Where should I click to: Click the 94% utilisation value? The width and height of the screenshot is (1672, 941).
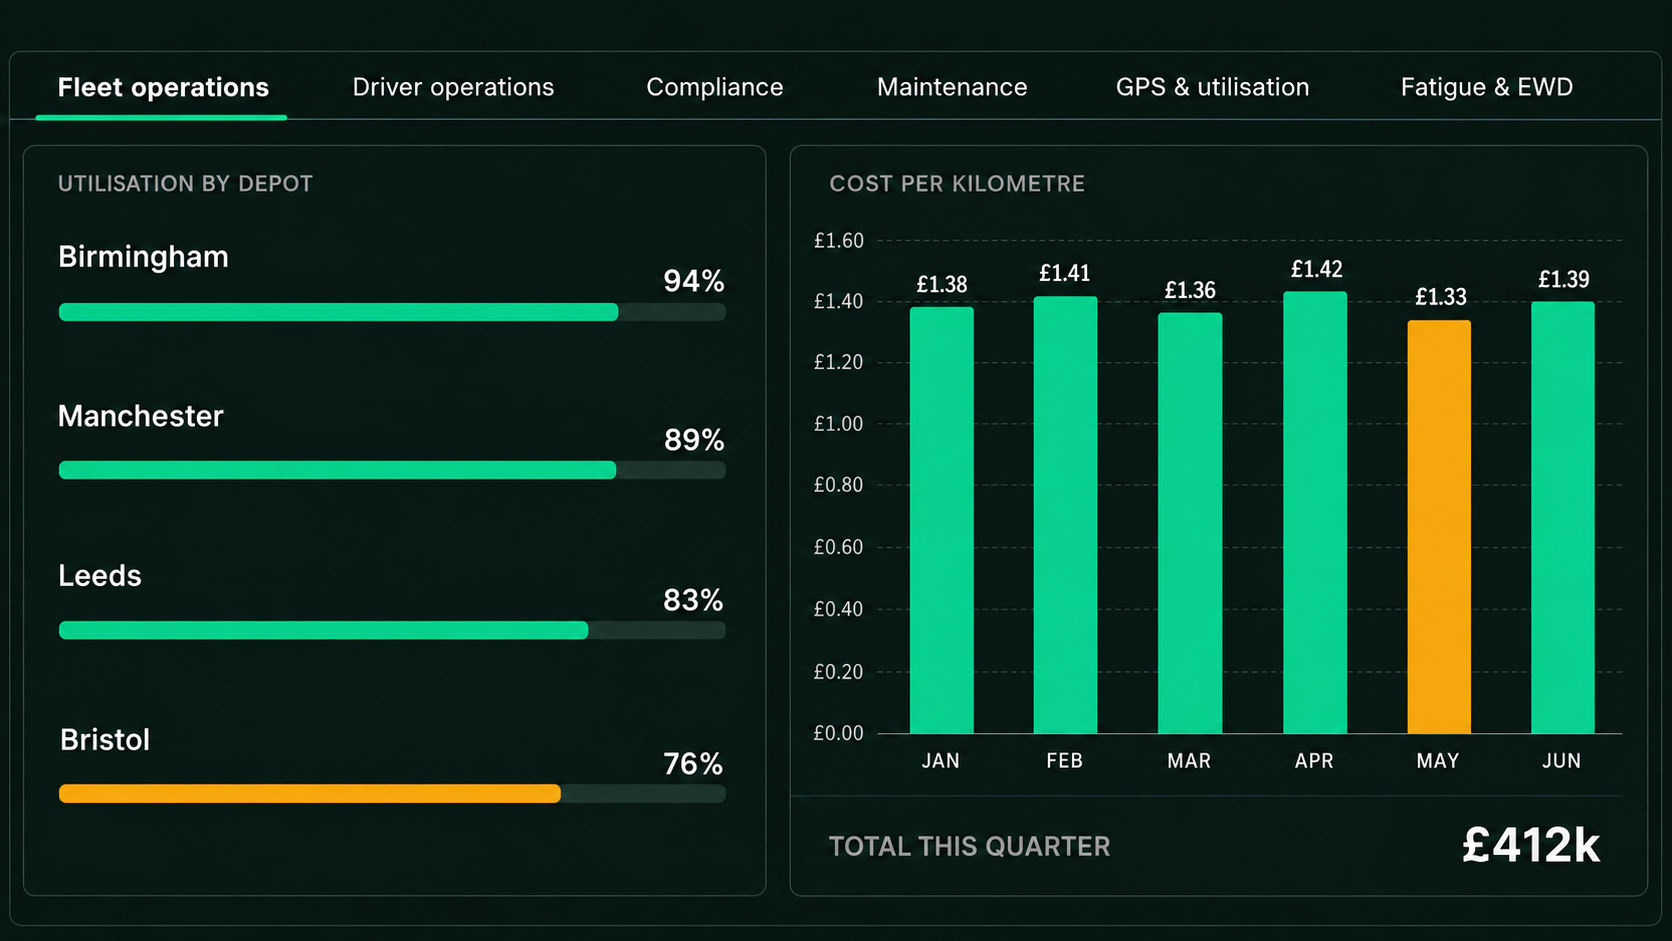pyautogui.click(x=694, y=281)
